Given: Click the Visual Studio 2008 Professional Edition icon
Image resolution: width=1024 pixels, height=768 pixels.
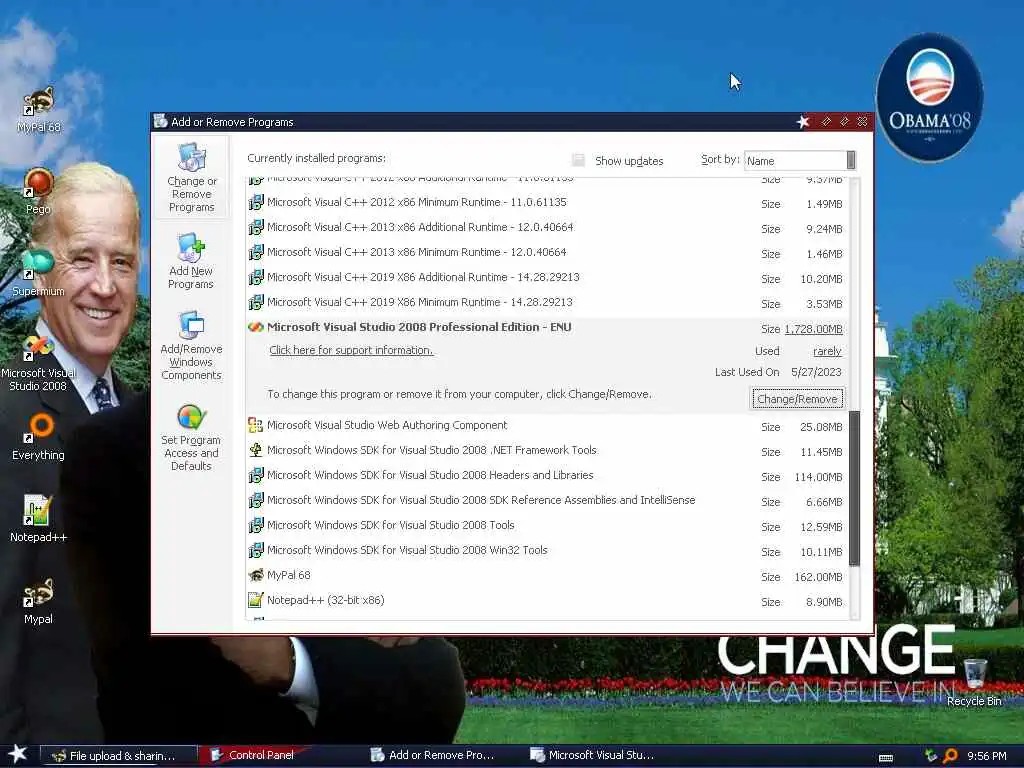Looking at the screenshot, I should 255,327.
